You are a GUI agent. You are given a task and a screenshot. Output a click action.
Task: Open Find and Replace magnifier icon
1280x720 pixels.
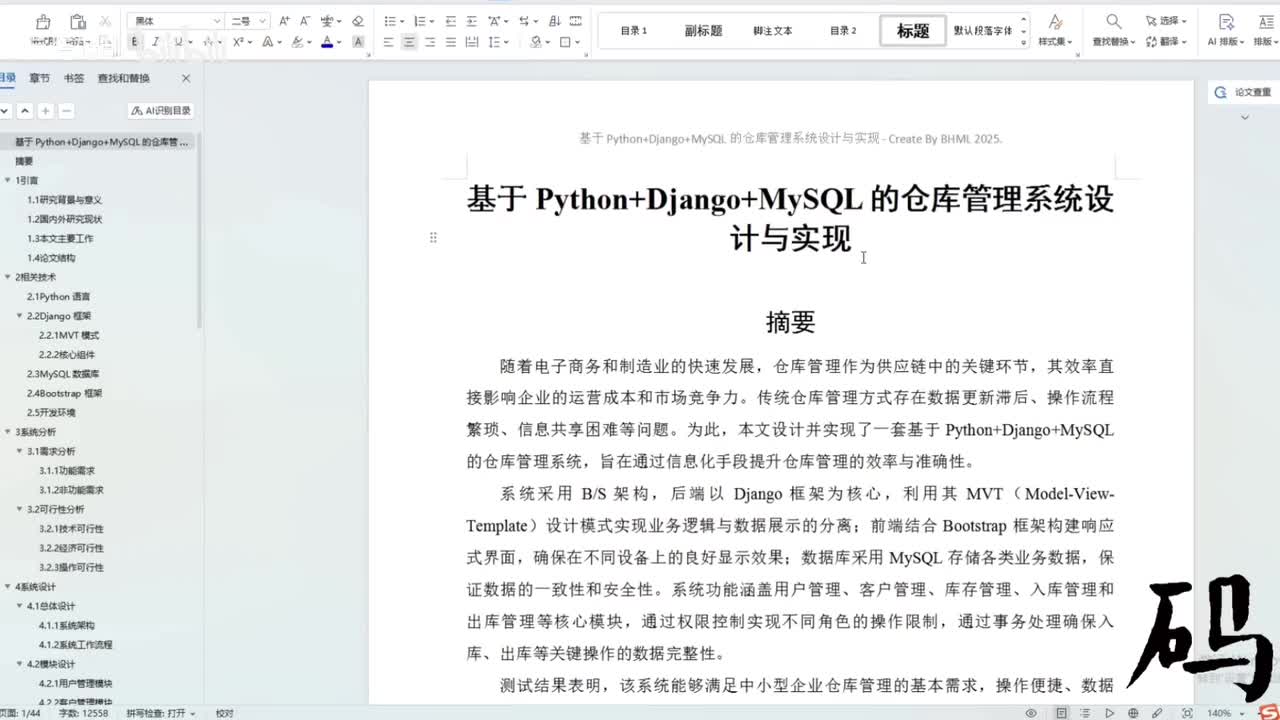[x=1113, y=21]
